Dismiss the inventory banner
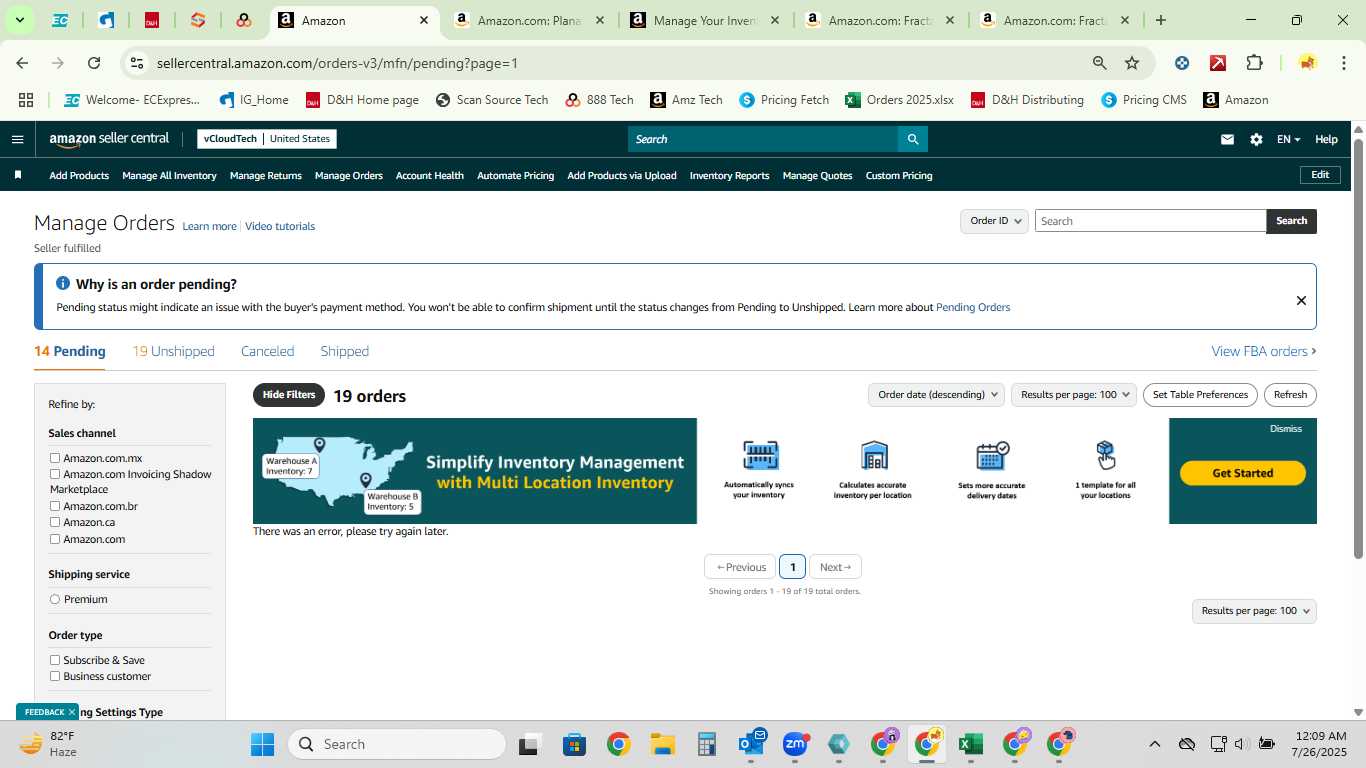This screenshot has height=768, width=1366. coord(1286,429)
